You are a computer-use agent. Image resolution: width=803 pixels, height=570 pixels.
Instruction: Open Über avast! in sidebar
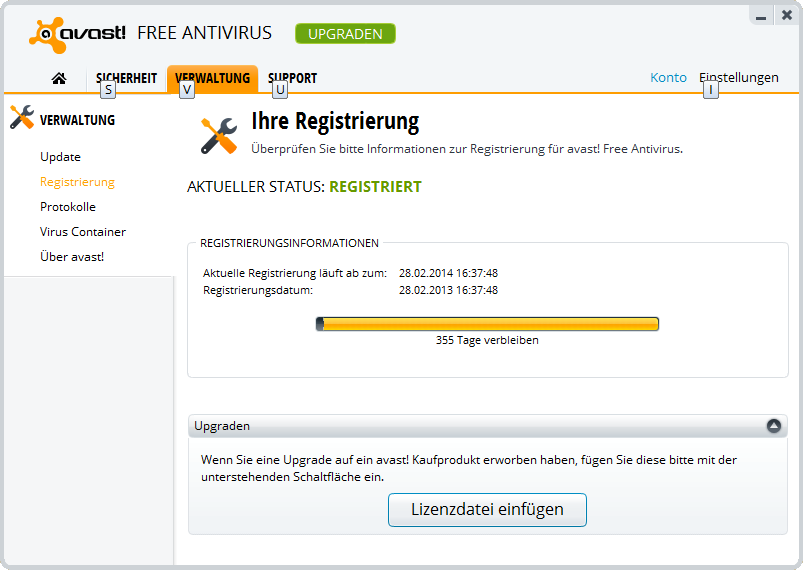pos(72,257)
